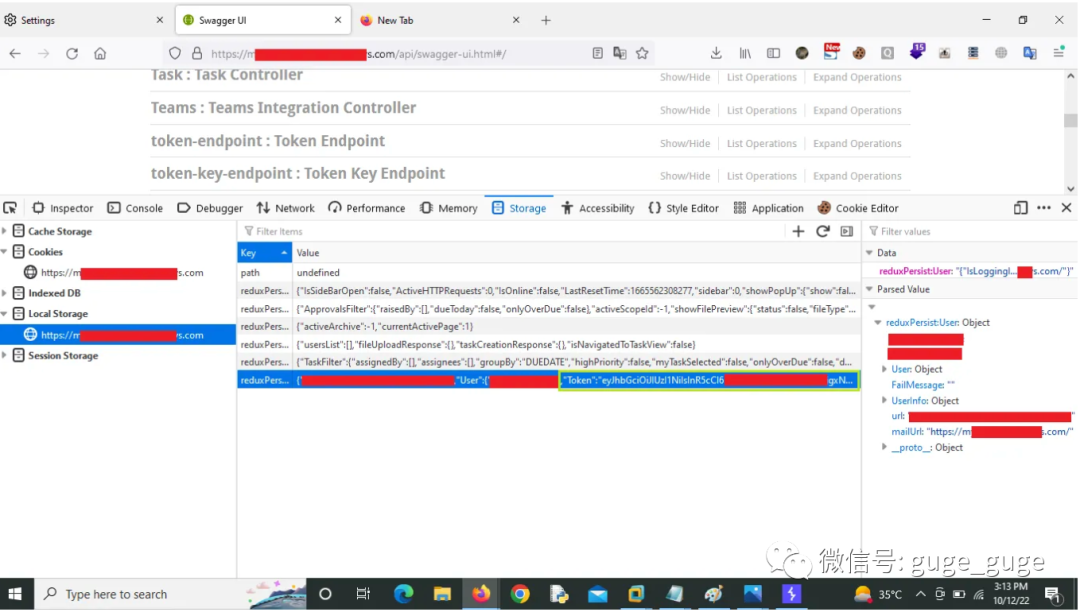Click the Filter Items input field
The image size is (1080, 612).
point(513,231)
